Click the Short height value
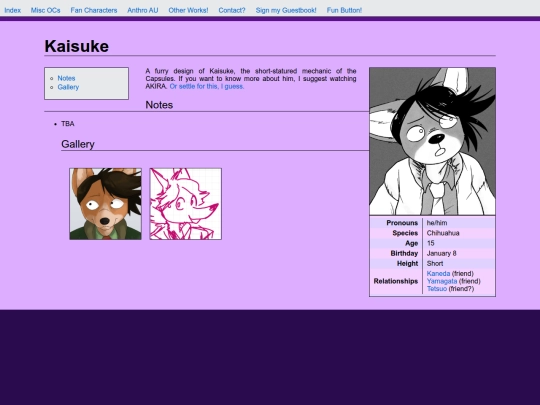Image resolution: width=540 pixels, height=405 pixels. pyautogui.click(x=435, y=263)
